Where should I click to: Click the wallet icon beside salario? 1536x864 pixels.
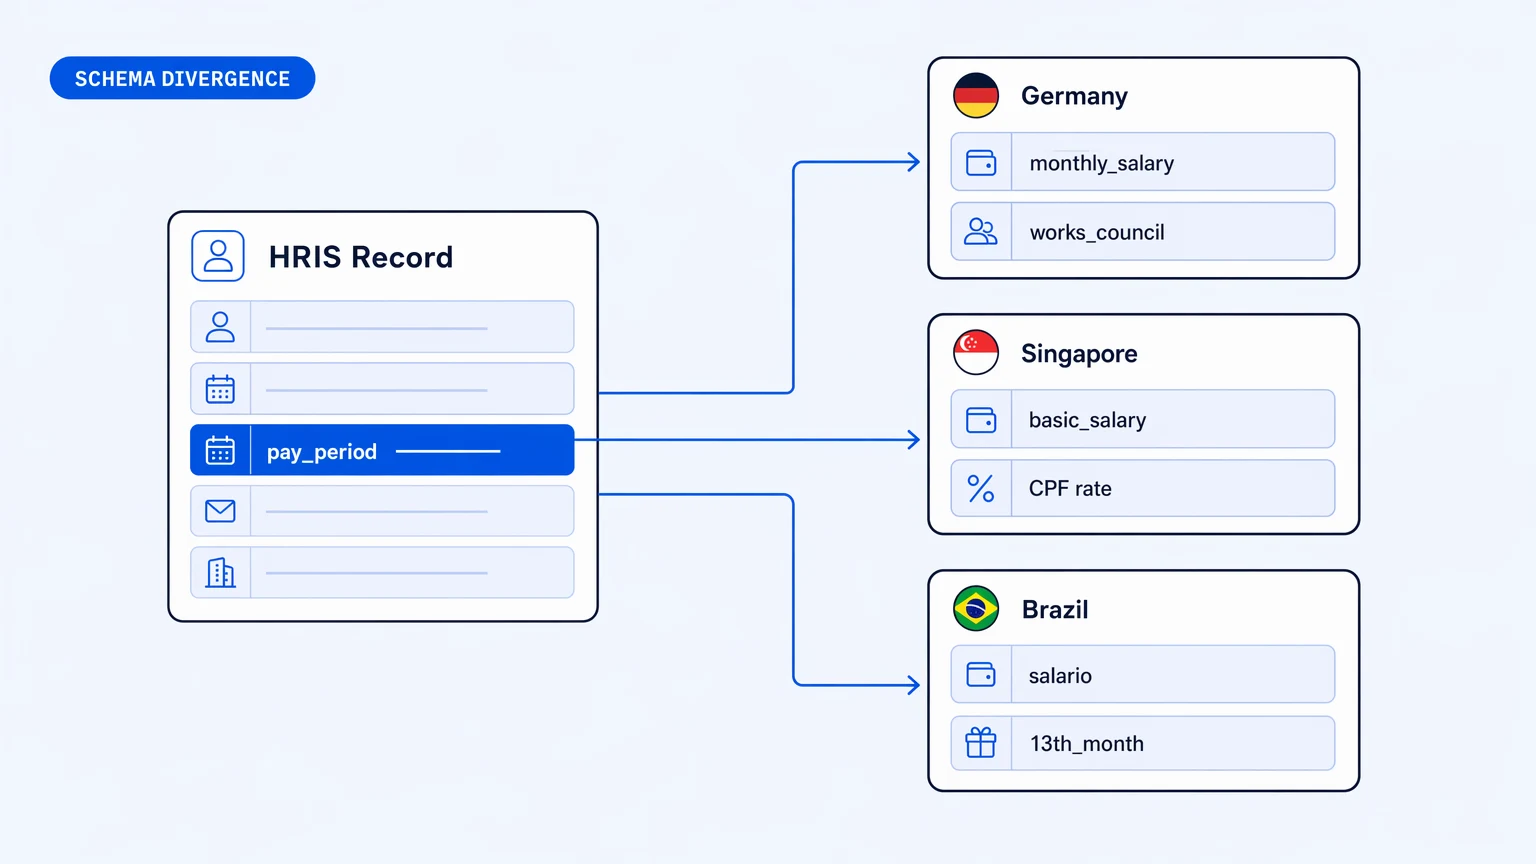tap(981, 675)
